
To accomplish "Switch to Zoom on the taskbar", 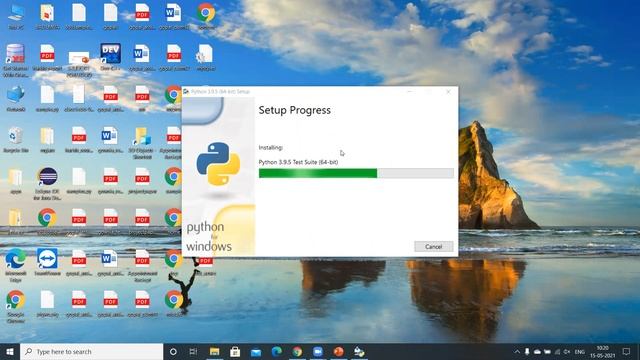I will (x=318, y=351).
